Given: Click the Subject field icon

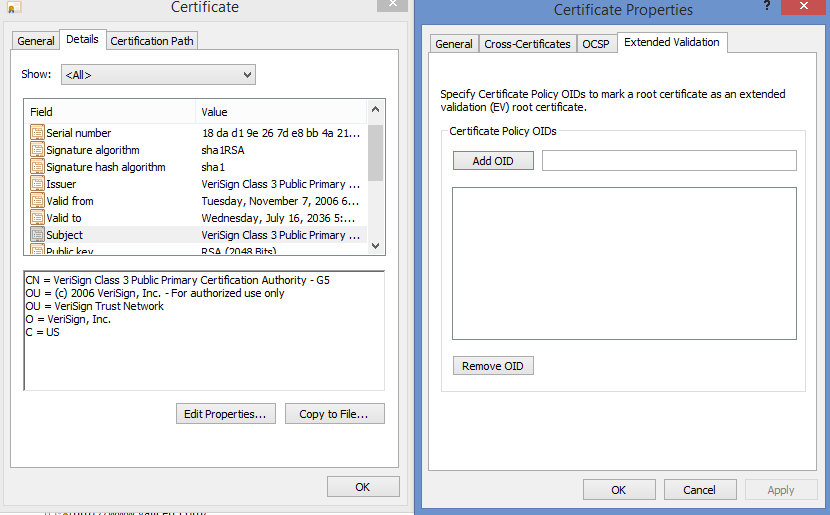Looking at the screenshot, I should tap(37, 234).
